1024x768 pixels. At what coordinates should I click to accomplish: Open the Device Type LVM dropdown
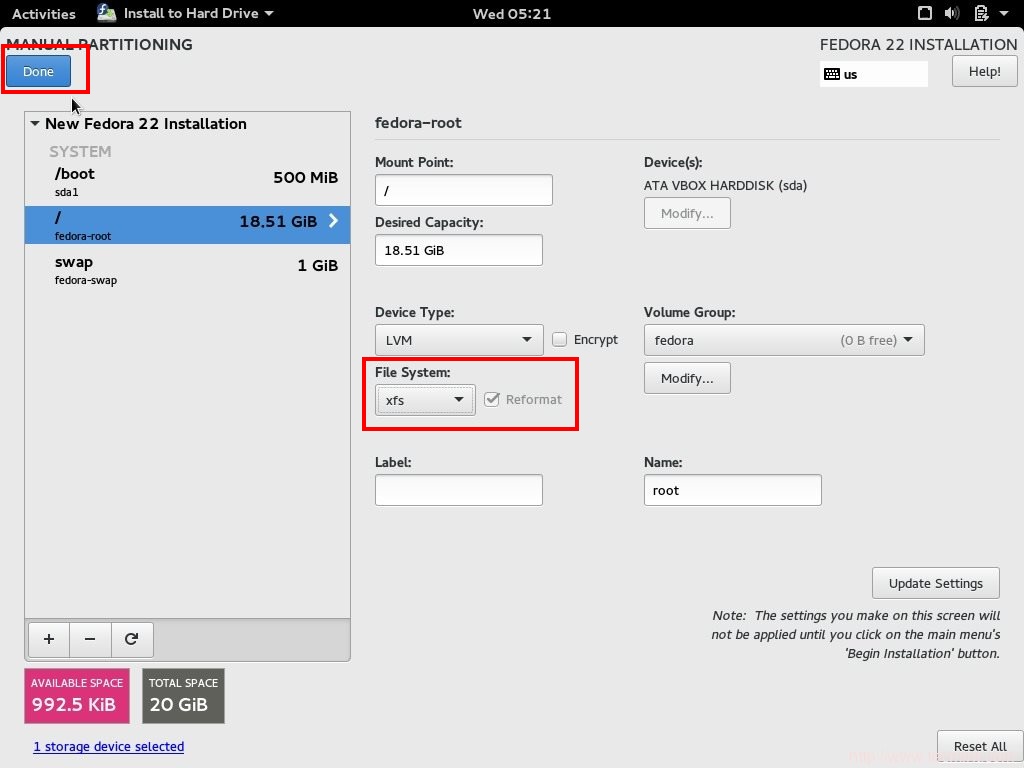pos(459,340)
